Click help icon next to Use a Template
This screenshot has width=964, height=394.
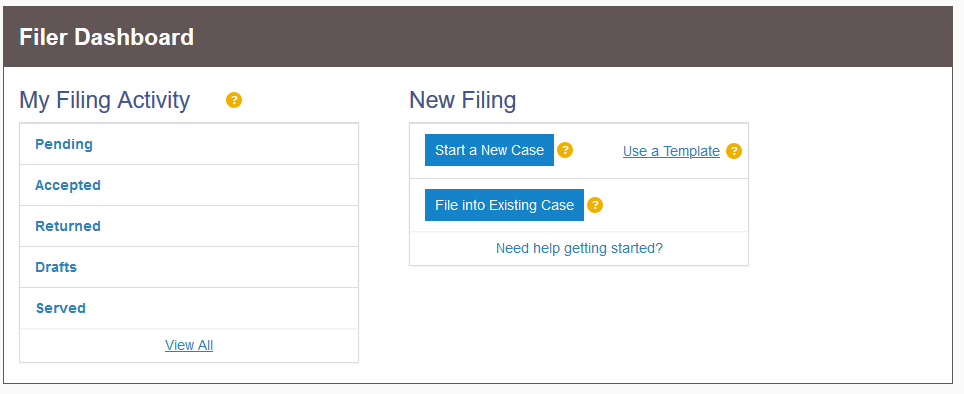tap(733, 151)
